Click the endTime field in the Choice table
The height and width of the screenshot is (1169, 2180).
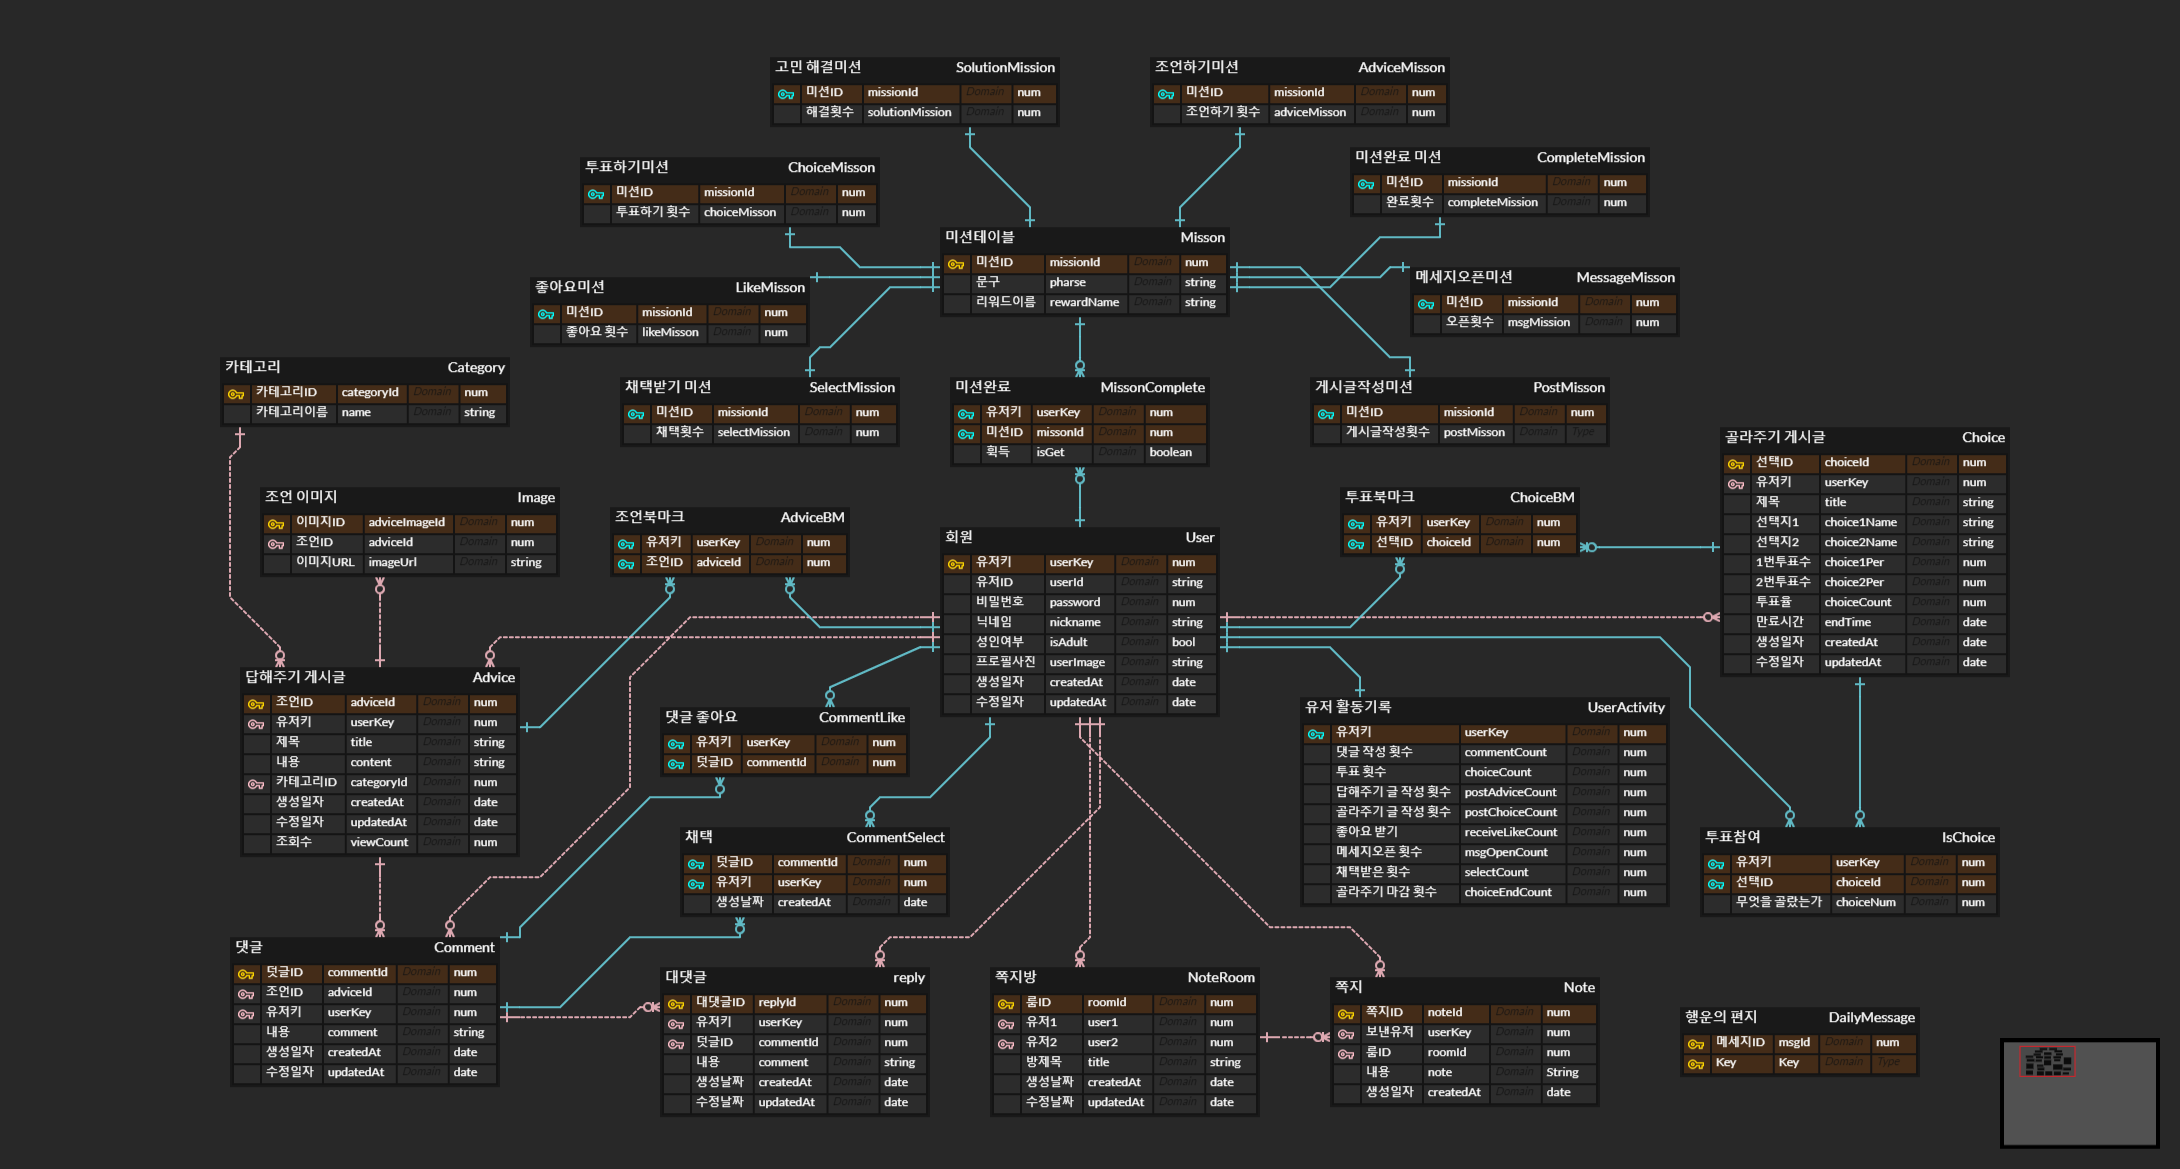[1846, 622]
